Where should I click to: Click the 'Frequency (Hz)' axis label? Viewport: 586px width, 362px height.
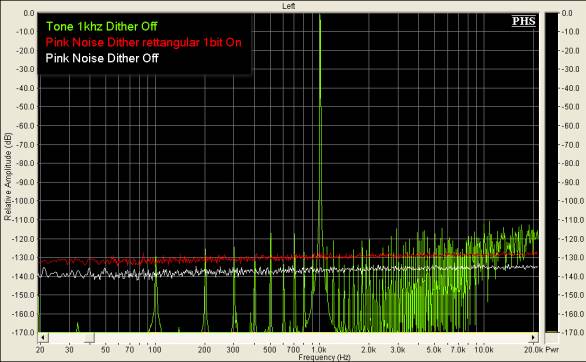[x=324, y=358]
